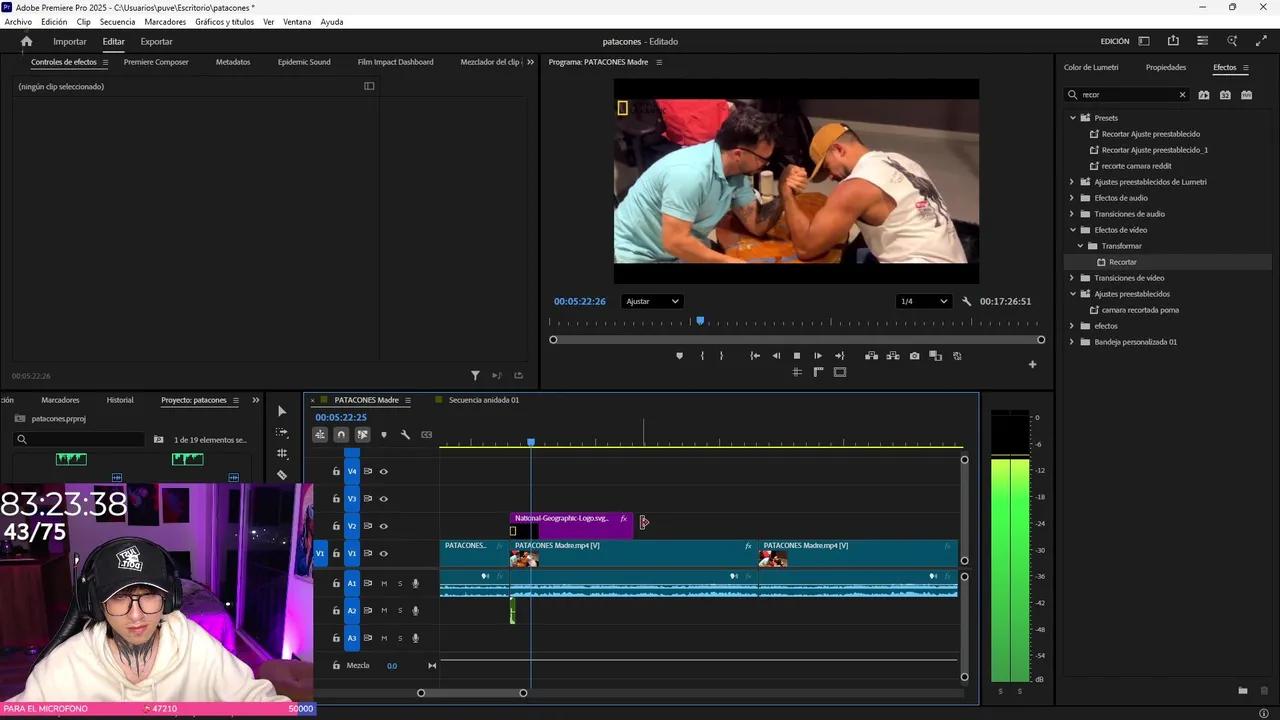Click the timeline wrench settings icon
The image size is (1280, 720).
pyautogui.click(x=405, y=435)
